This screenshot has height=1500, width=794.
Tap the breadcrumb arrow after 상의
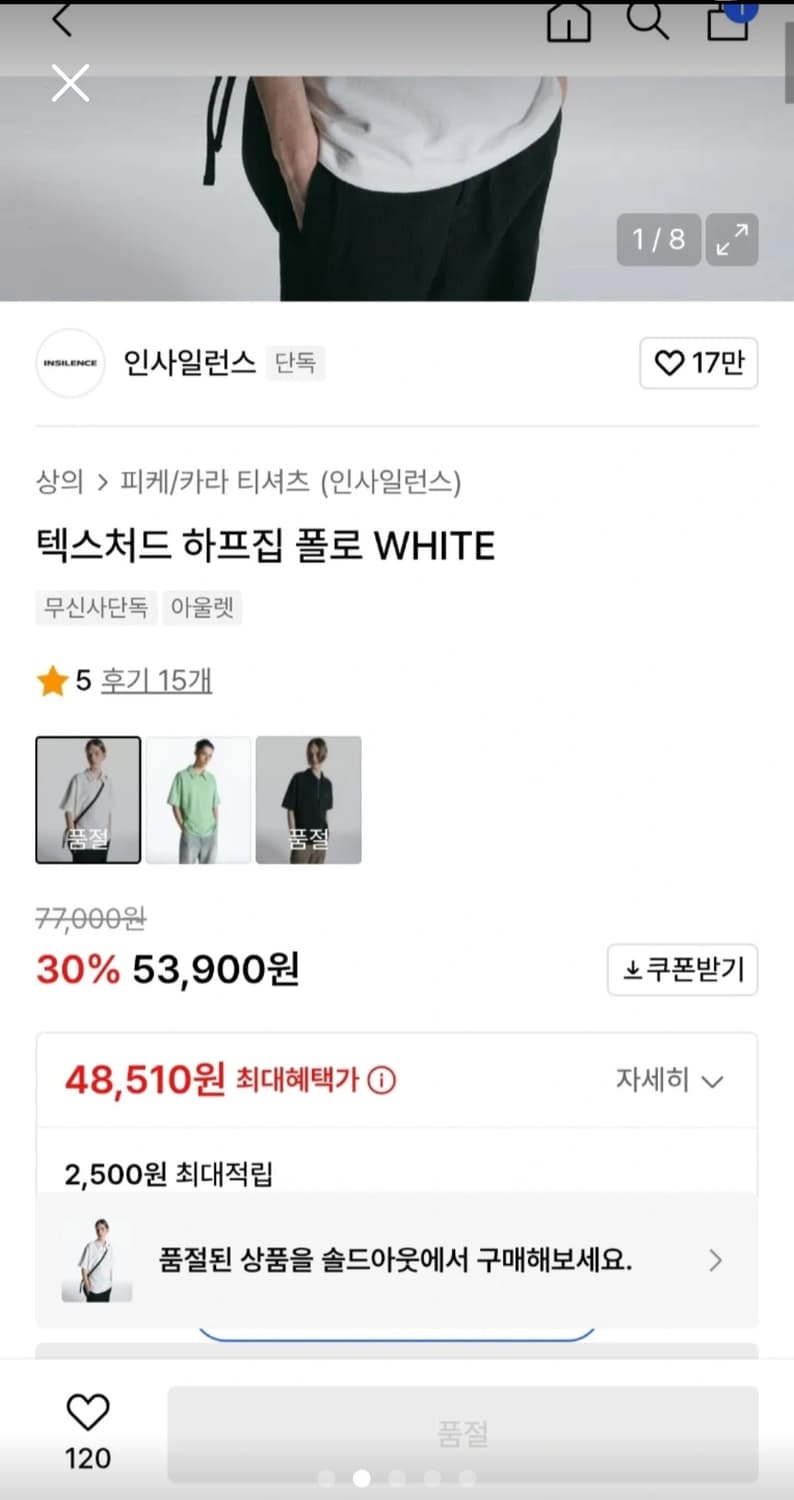tap(100, 482)
